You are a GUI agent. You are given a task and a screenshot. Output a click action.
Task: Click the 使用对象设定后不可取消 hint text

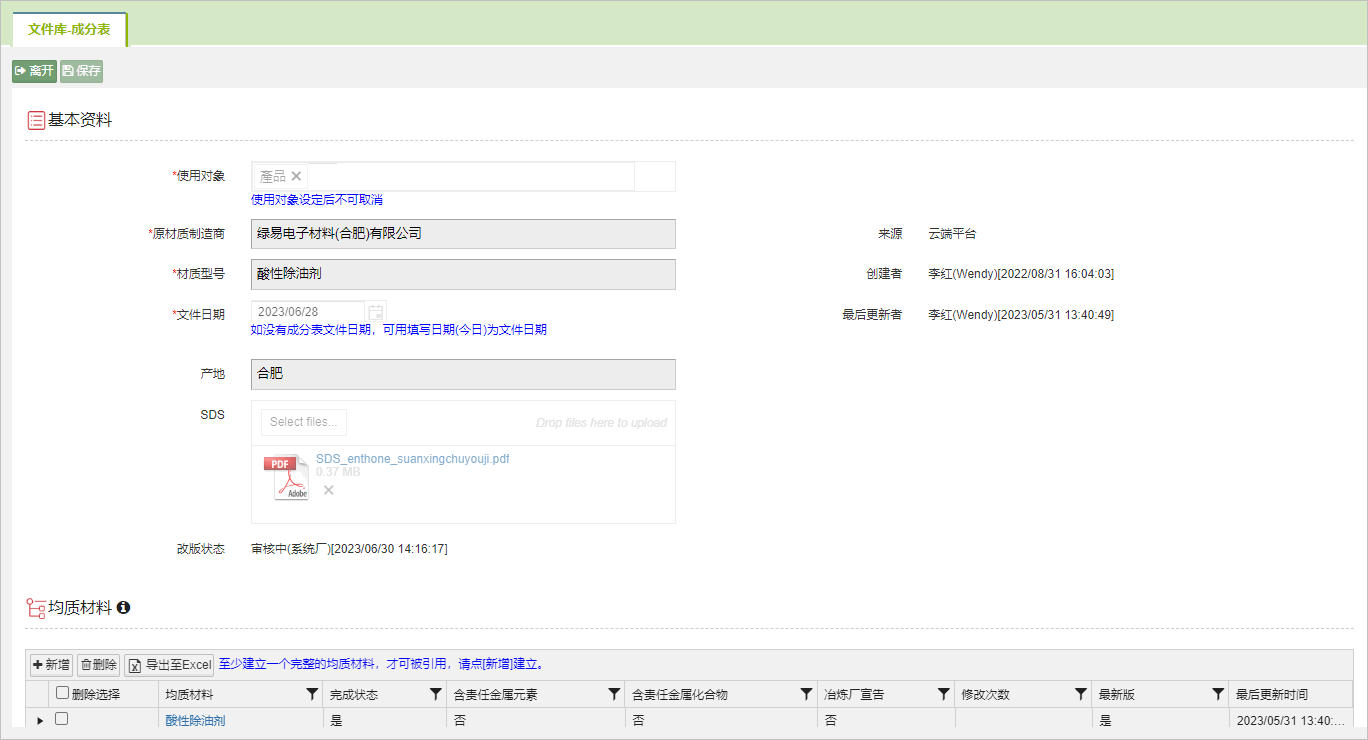coord(317,200)
